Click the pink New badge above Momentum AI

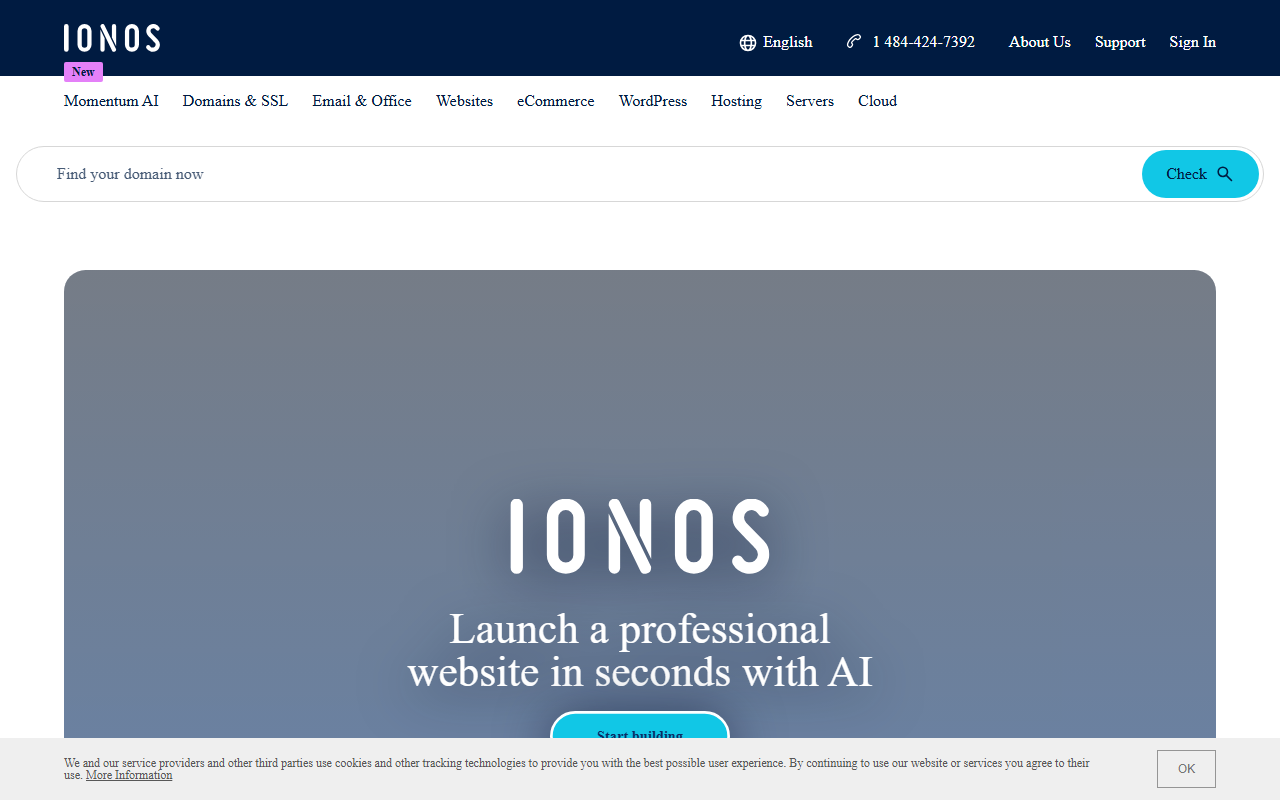pyautogui.click(x=83, y=72)
